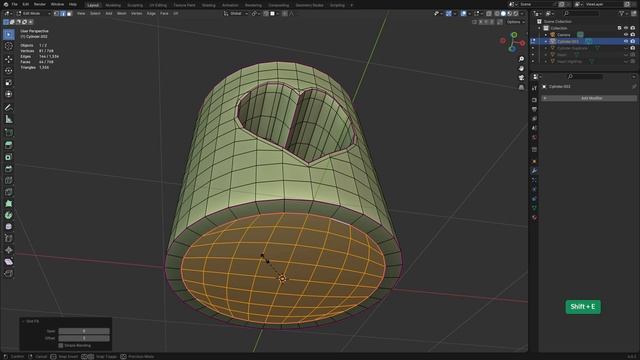Select the Move tool
The image size is (640, 360).
point(9,59)
